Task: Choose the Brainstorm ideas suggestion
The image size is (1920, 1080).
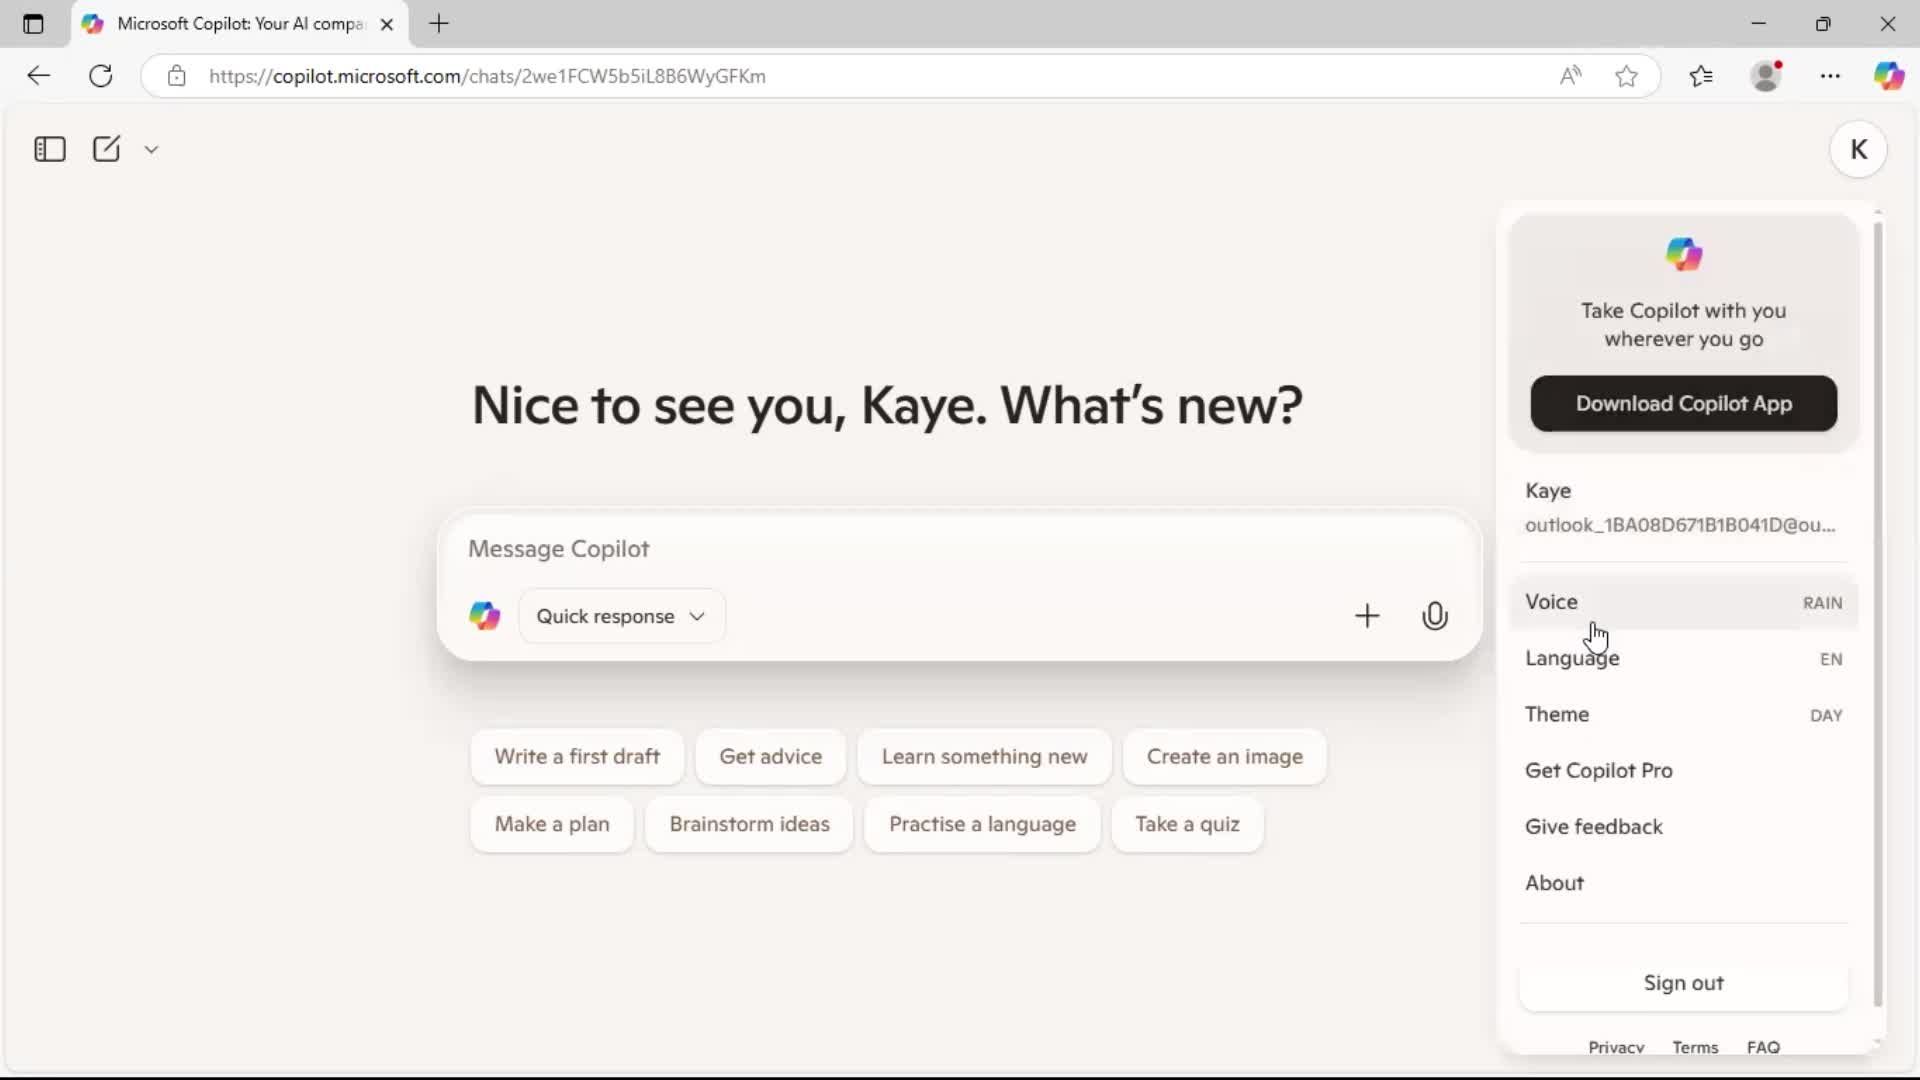Action: [x=749, y=825]
